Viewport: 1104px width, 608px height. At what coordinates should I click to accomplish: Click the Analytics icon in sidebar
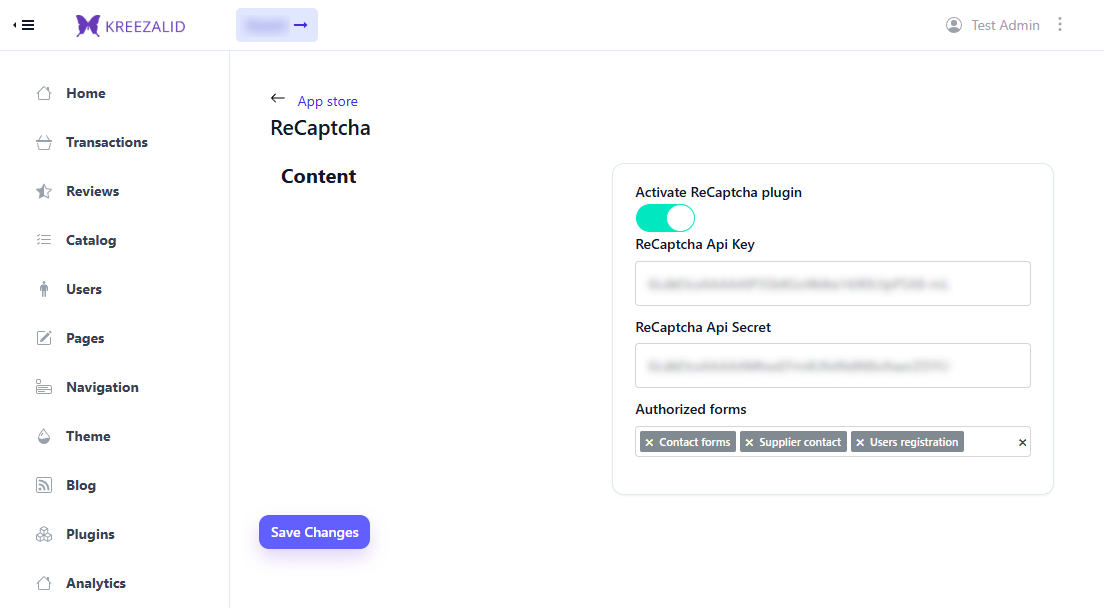tap(44, 583)
